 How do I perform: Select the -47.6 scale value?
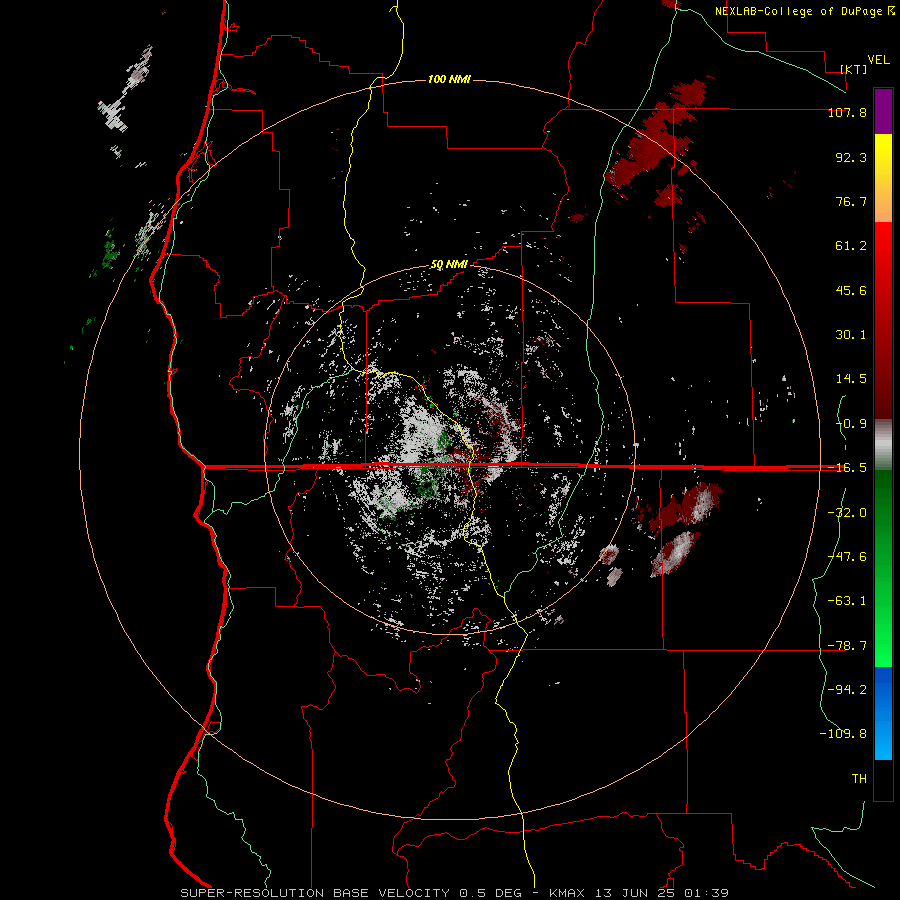point(847,557)
